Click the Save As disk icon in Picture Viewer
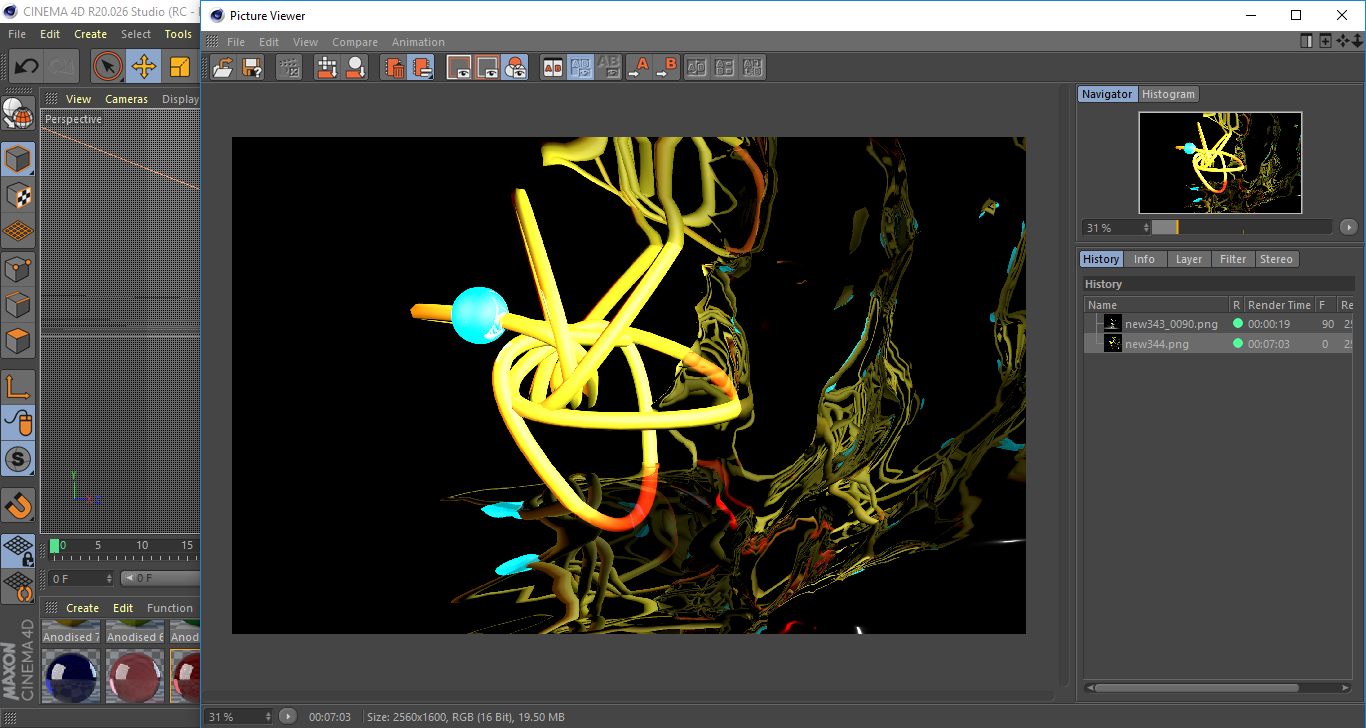 click(252, 67)
